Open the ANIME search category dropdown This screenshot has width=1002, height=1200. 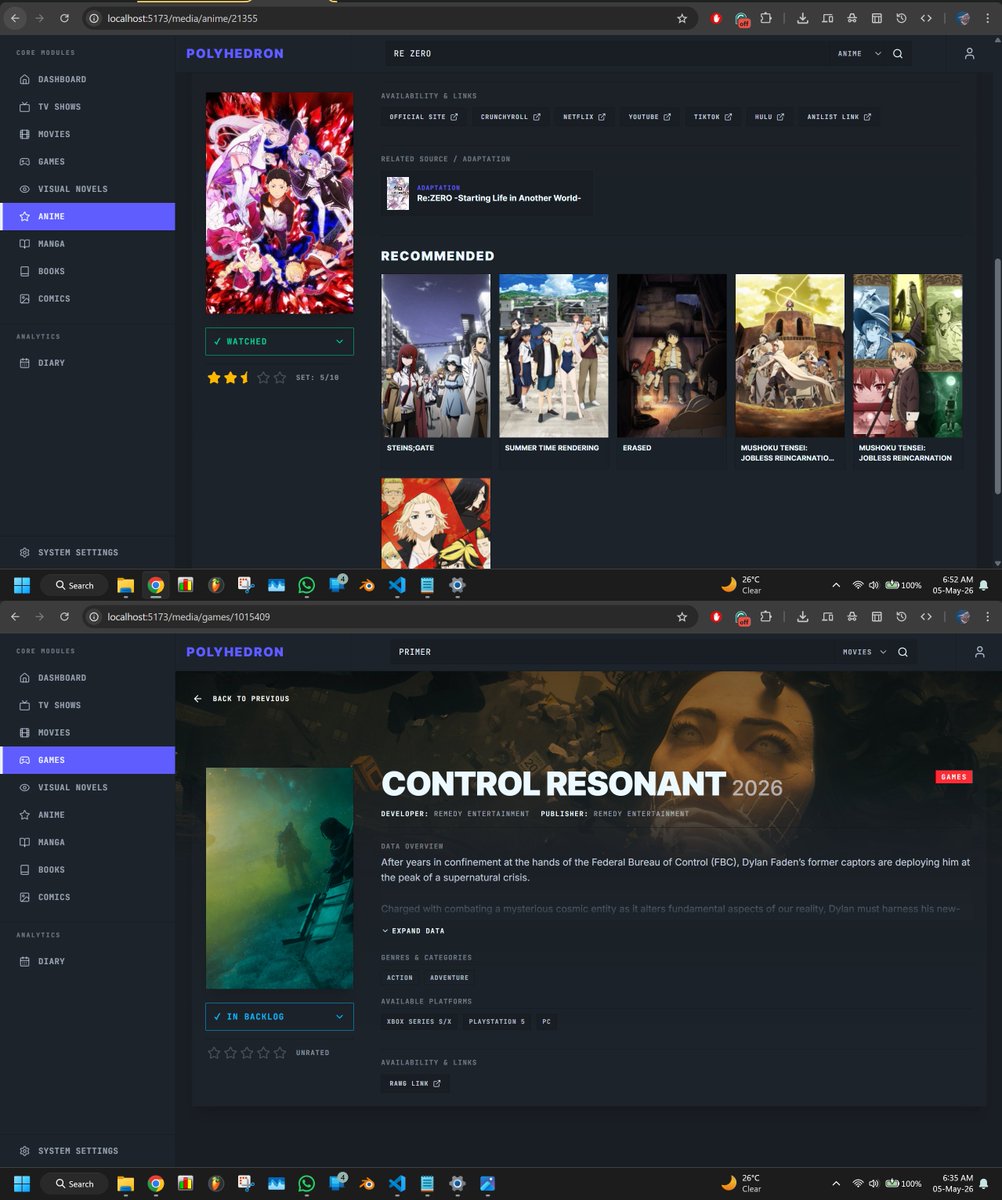[858, 54]
